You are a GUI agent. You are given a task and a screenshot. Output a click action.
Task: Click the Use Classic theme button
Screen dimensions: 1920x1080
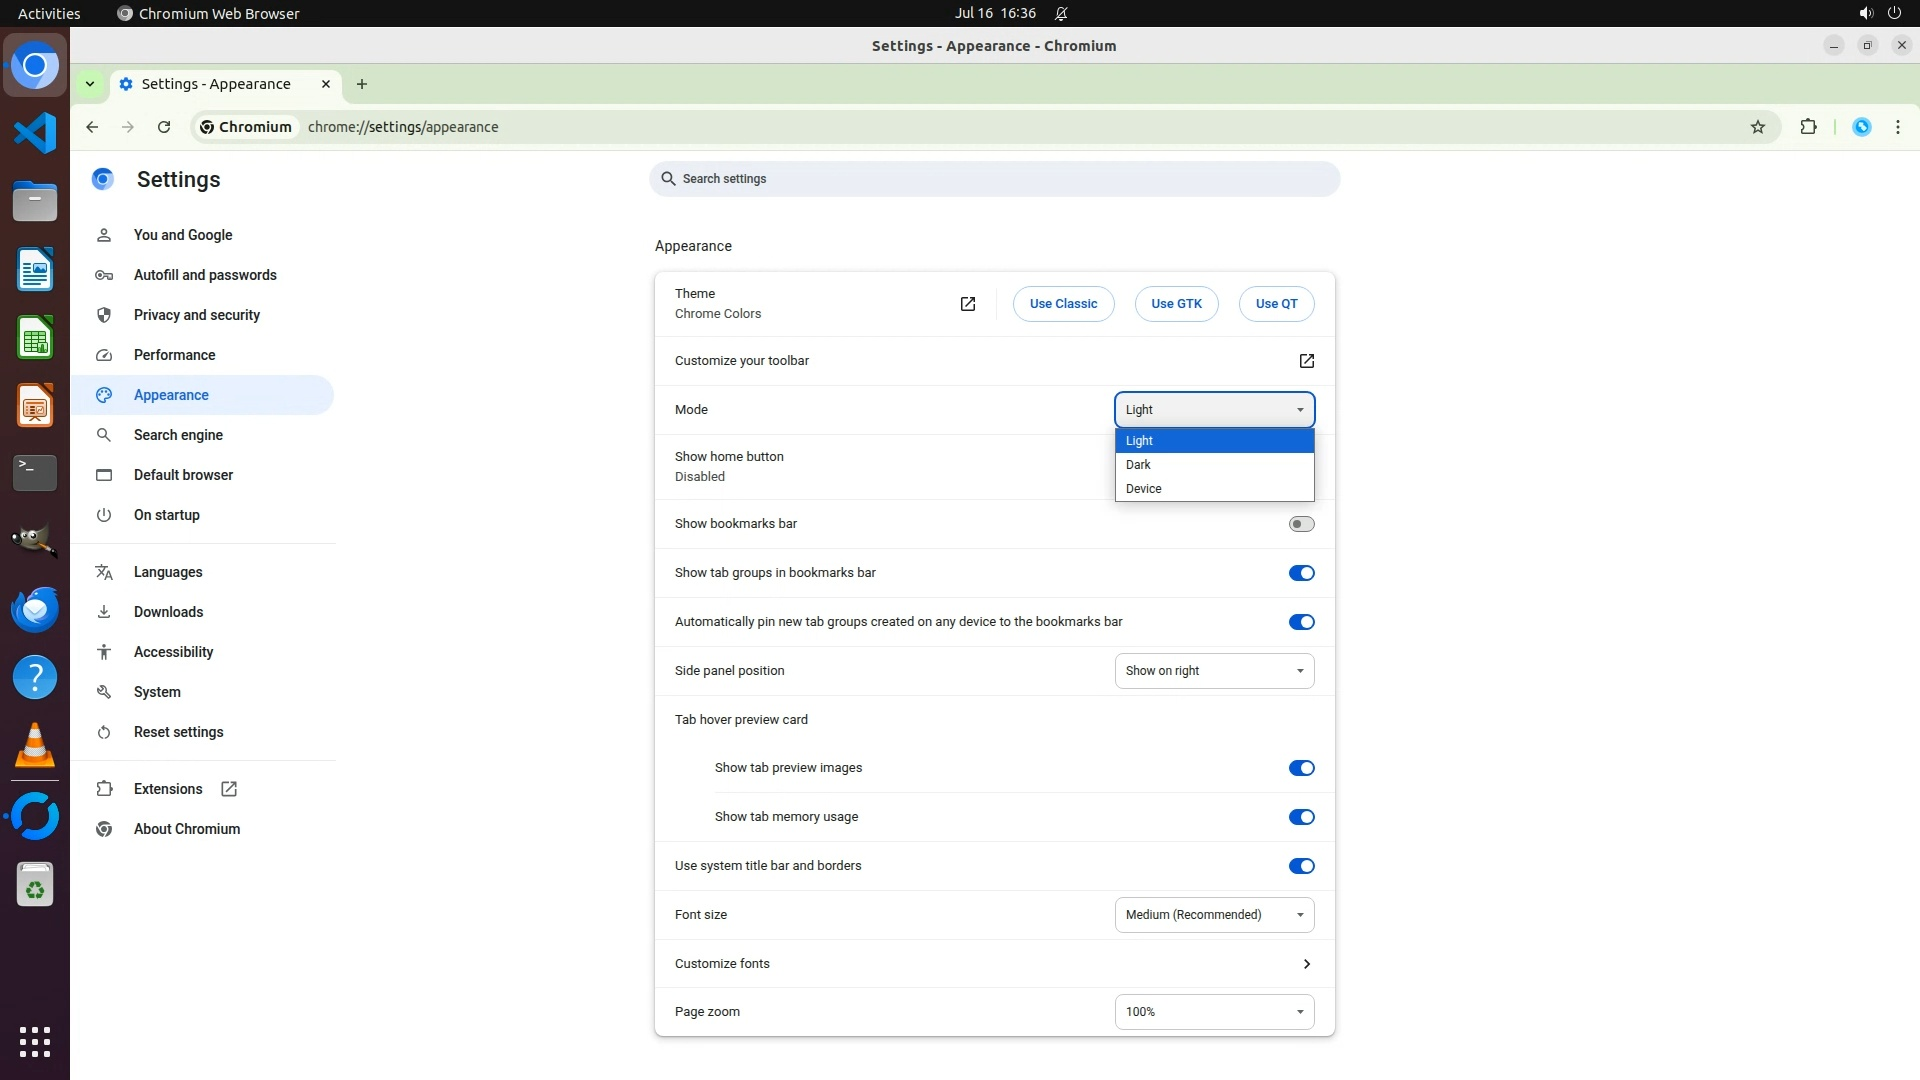1063,304
